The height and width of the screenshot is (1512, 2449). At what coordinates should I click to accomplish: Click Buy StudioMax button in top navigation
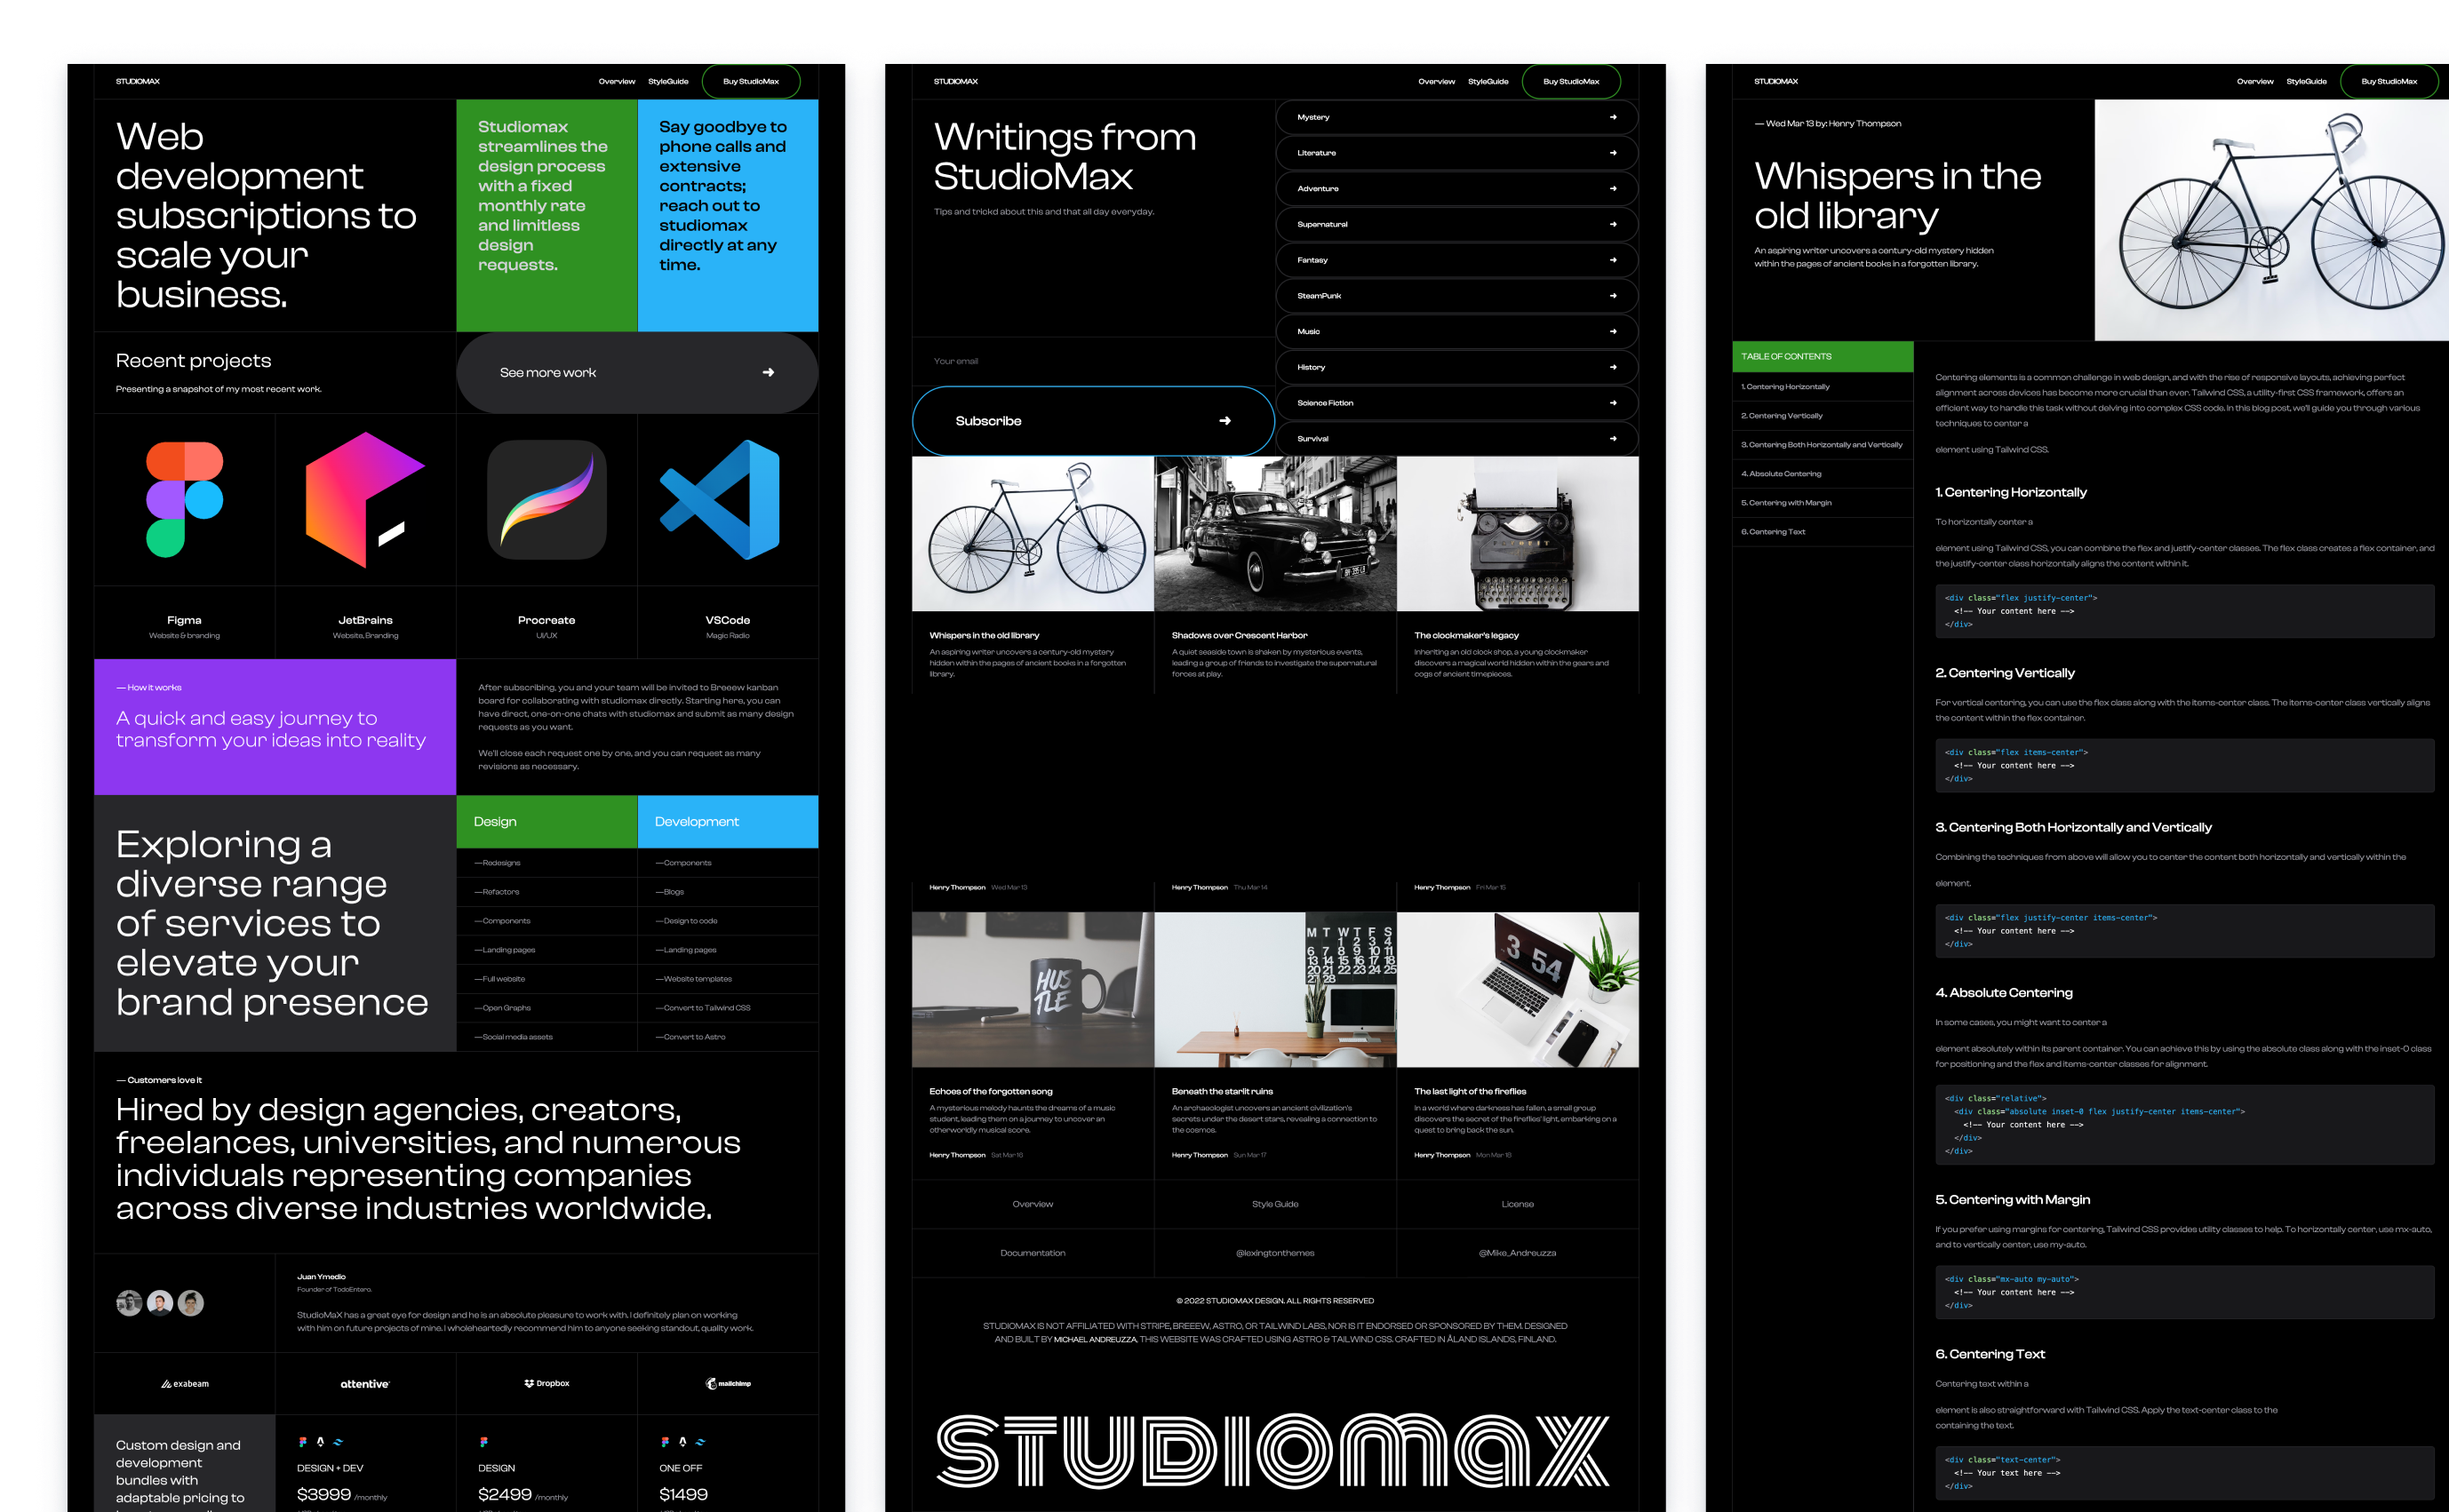[x=747, y=82]
